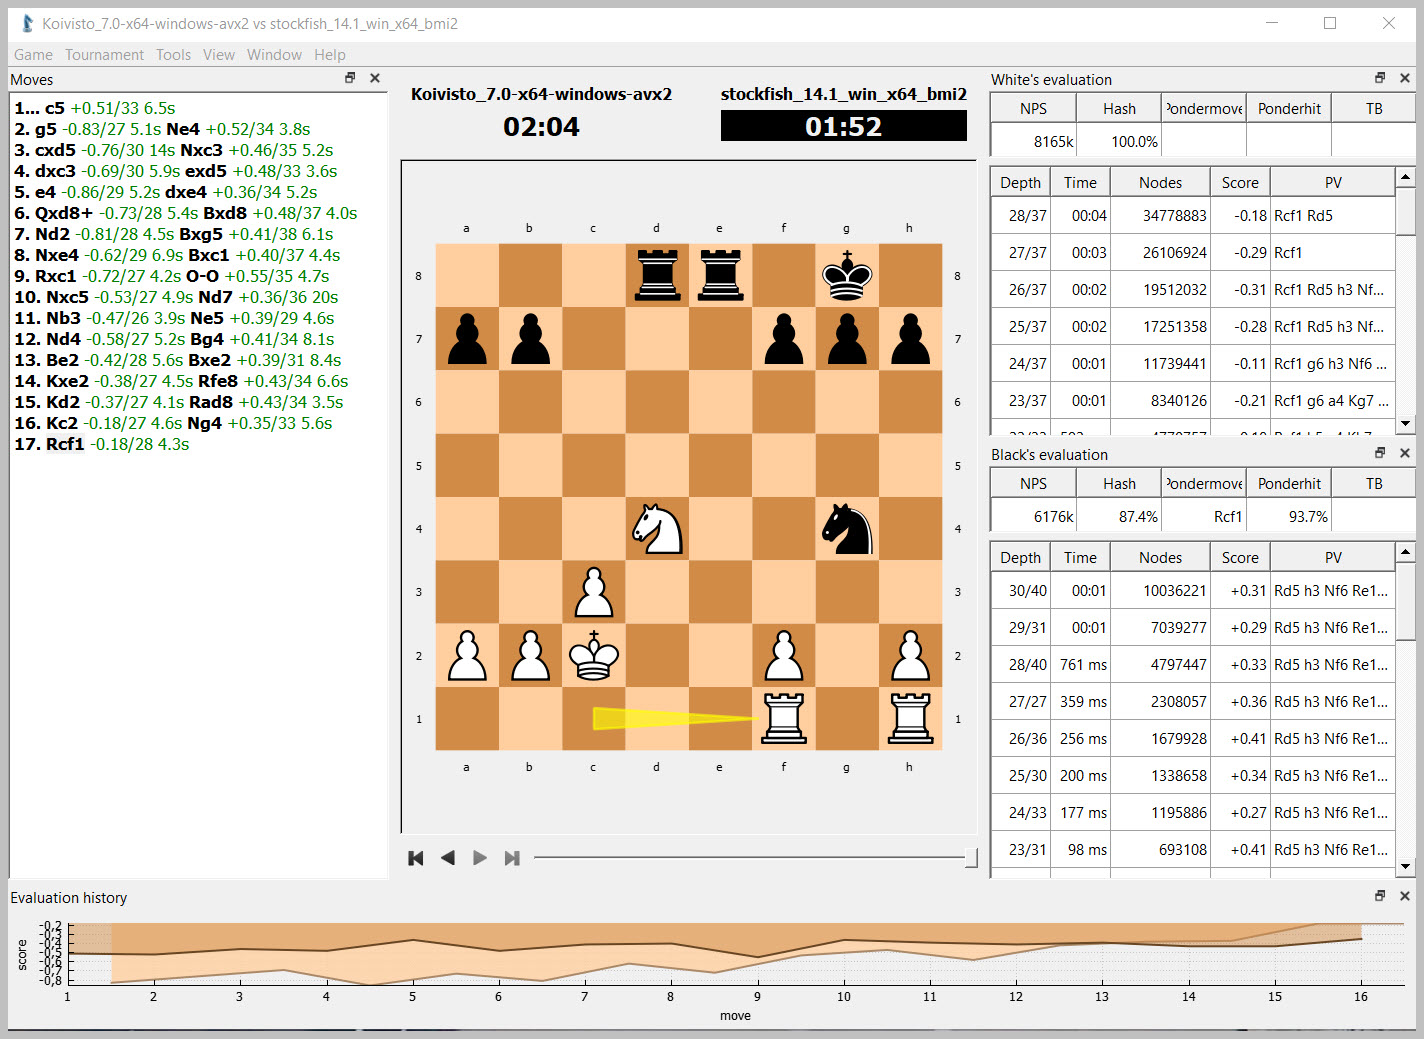Click stockfish clock showing 01:52
The width and height of the screenshot is (1424, 1039).
click(843, 126)
